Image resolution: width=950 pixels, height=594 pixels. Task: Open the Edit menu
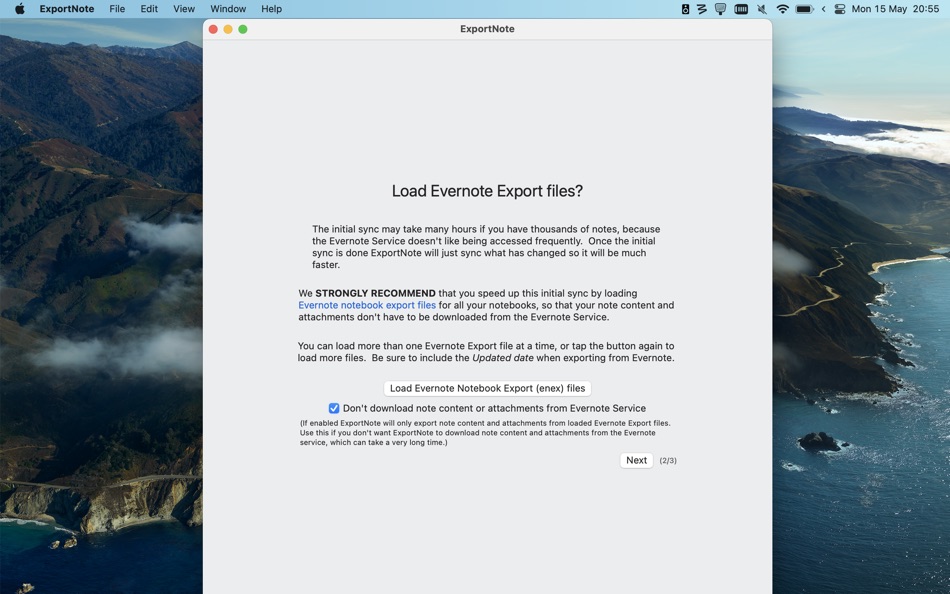pyautogui.click(x=149, y=9)
